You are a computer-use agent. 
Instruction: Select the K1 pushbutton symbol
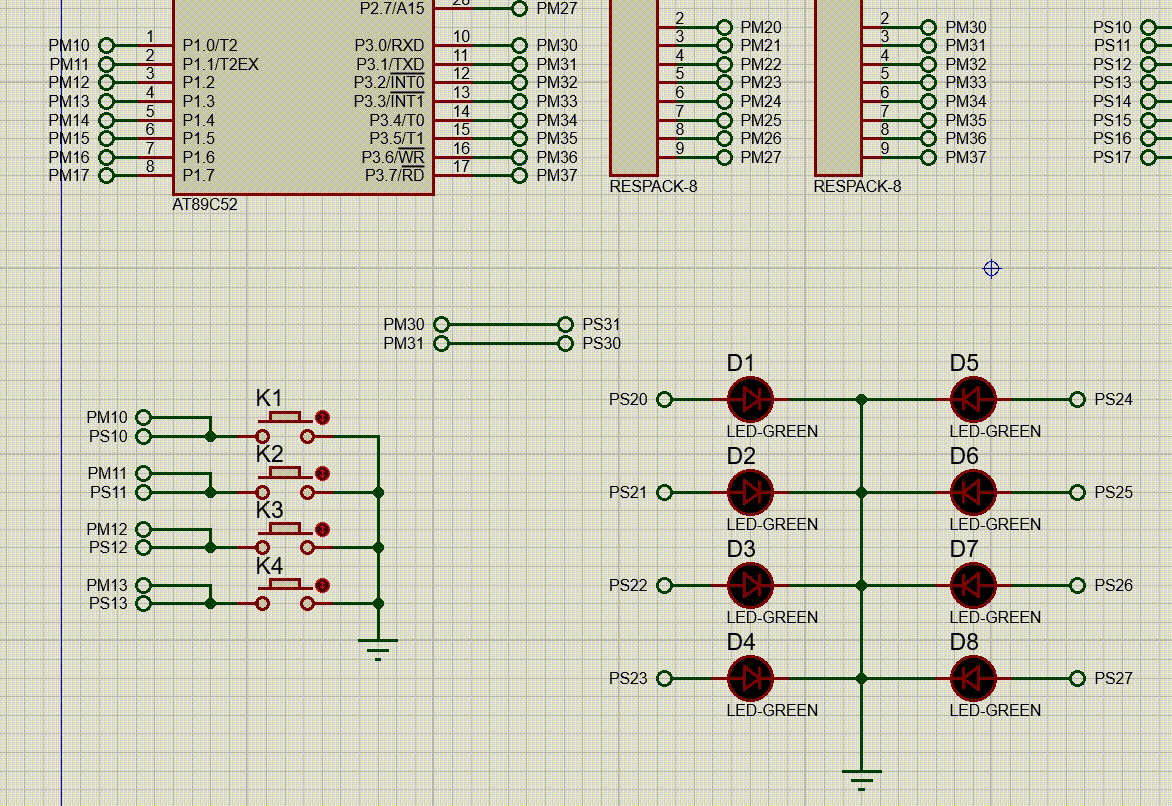point(285,426)
